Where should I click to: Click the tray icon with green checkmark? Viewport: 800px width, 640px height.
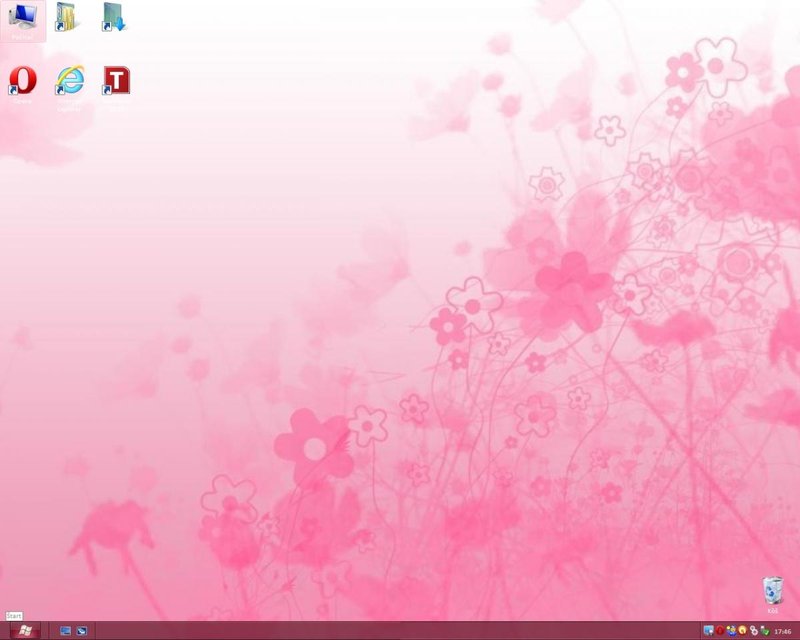[765, 631]
